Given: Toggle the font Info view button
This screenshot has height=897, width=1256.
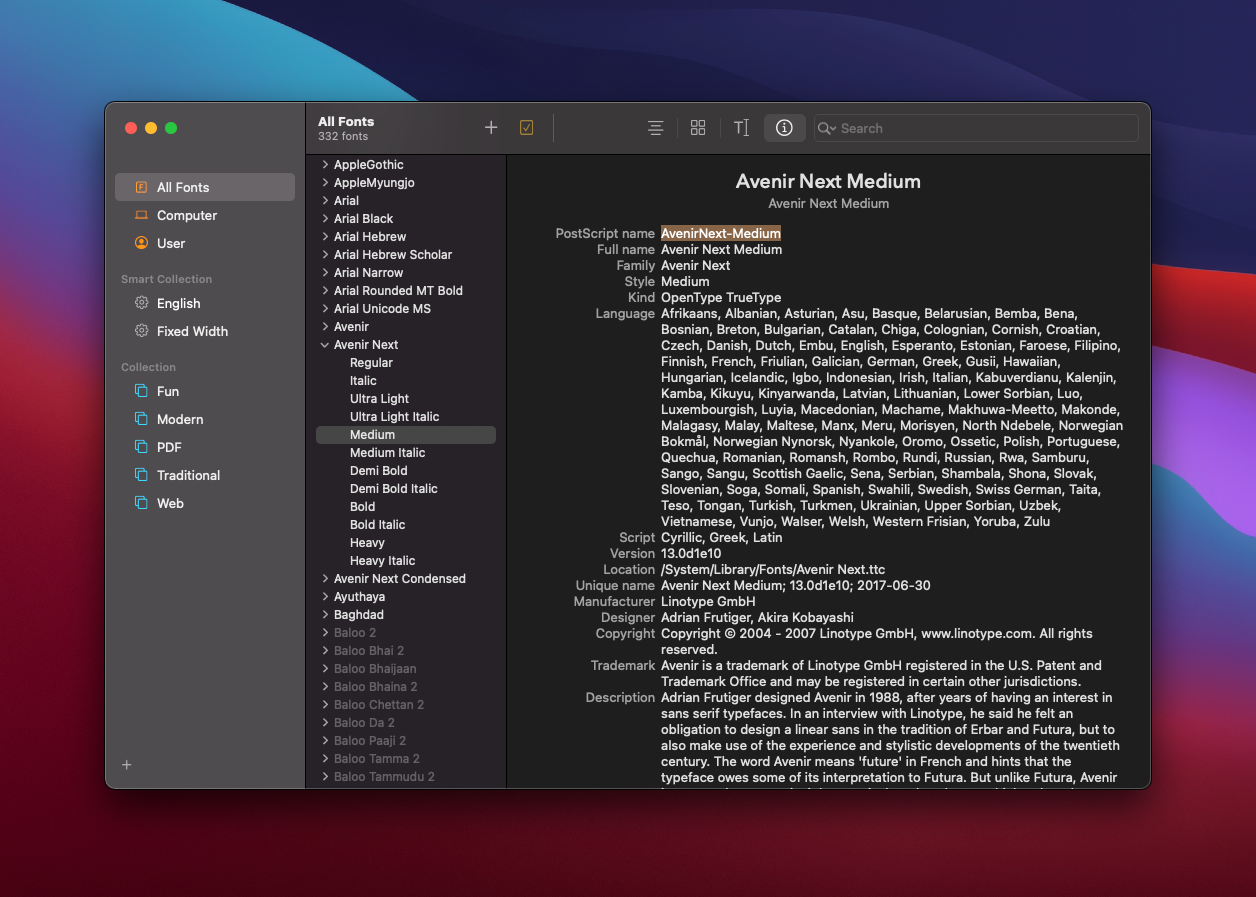Looking at the screenshot, I should pyautogui.click(x=784, y=128).
